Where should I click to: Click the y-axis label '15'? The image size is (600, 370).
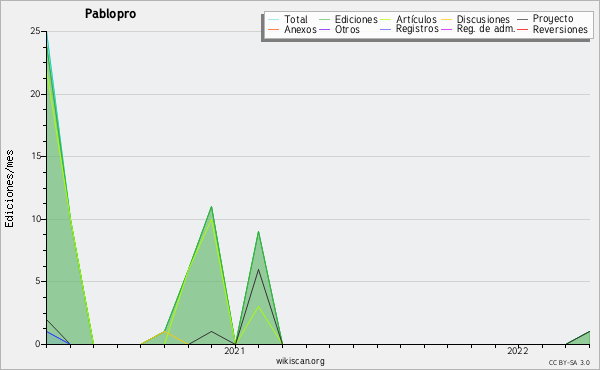click(x=36, y=156)
